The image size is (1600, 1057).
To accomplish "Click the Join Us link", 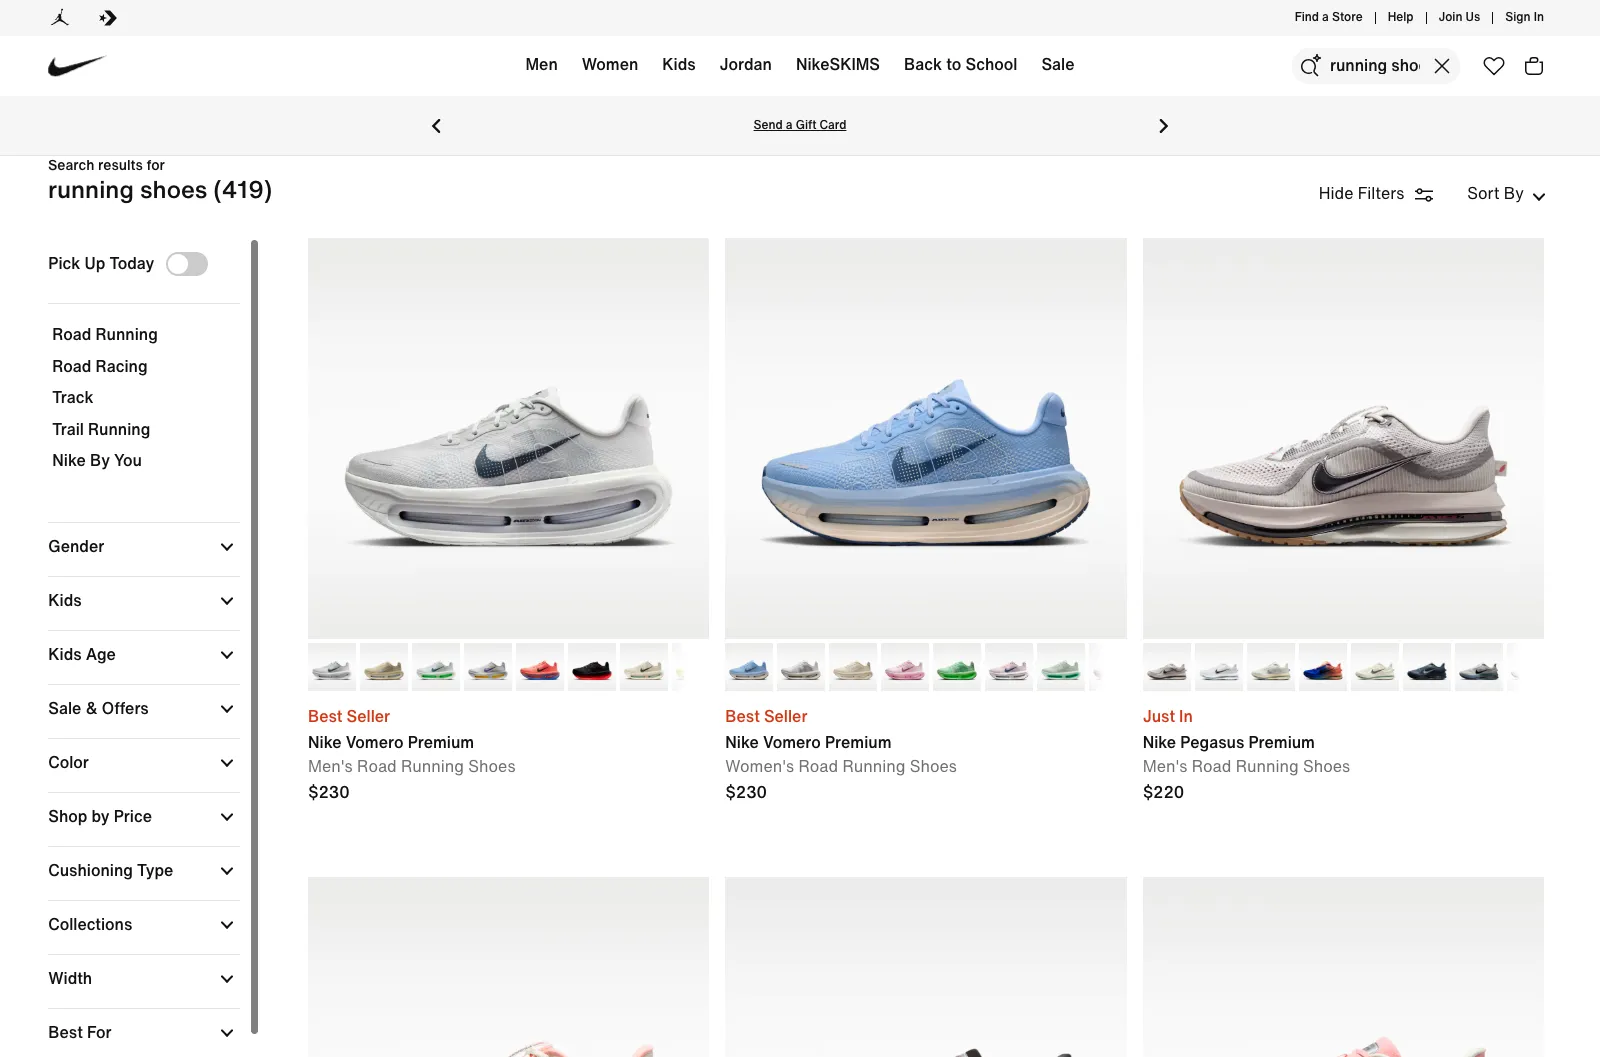I will pyautogui.click(x=1459, y=17).
